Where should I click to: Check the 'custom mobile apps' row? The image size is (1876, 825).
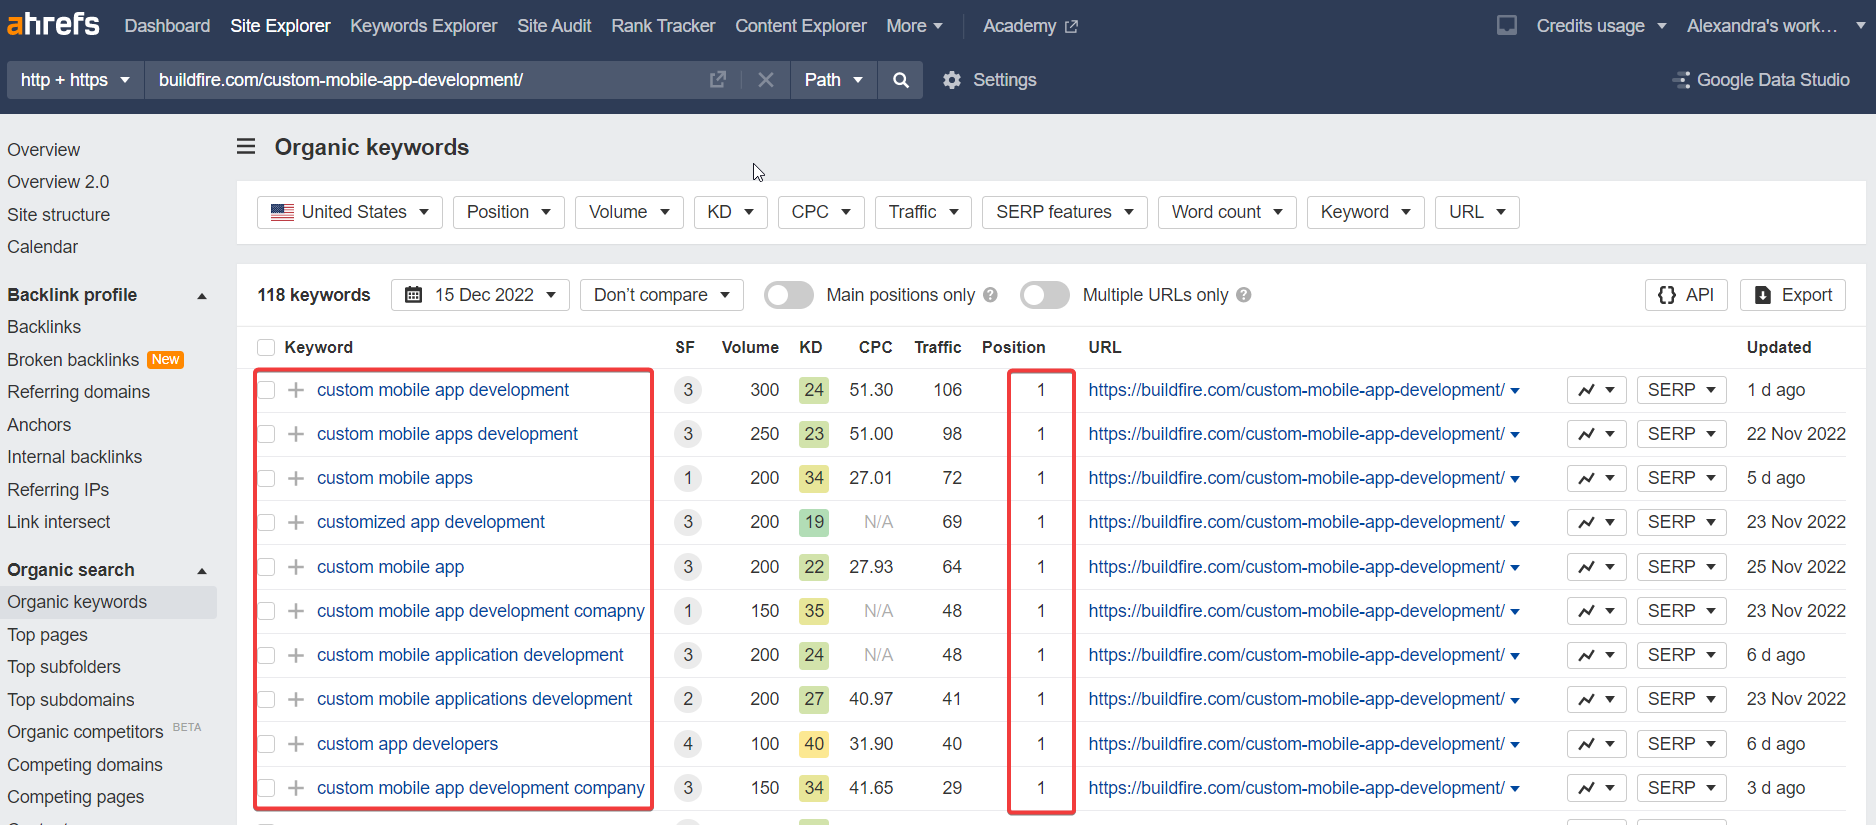(x=266, y=478)
